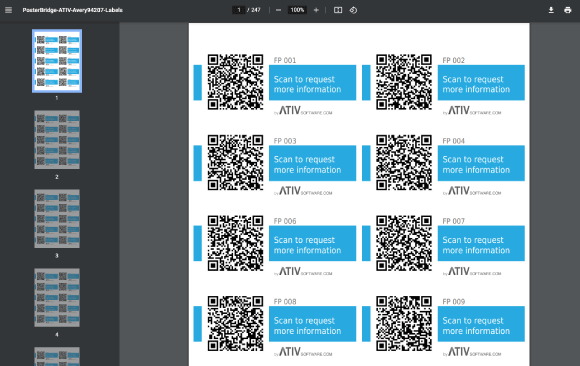
Task: Click the PosterBridge-ATIV-Avery94207-Labels document title
Action: (72, 10)
